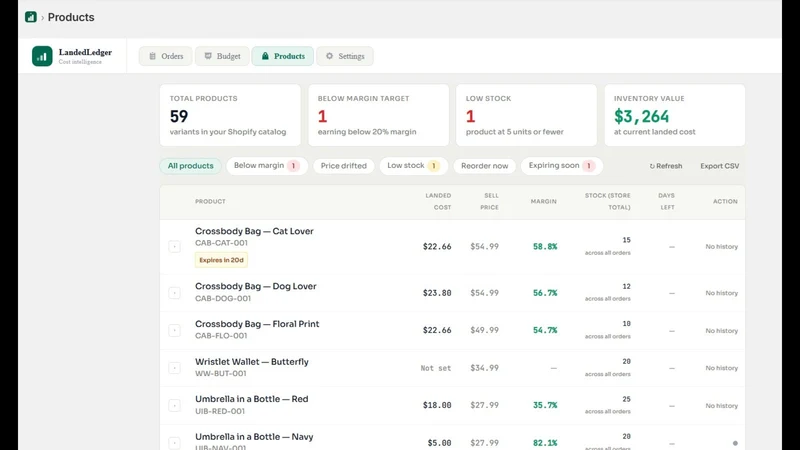Show Reorder now products
This screenshot has width=800, height=450.
click(484, 166)
